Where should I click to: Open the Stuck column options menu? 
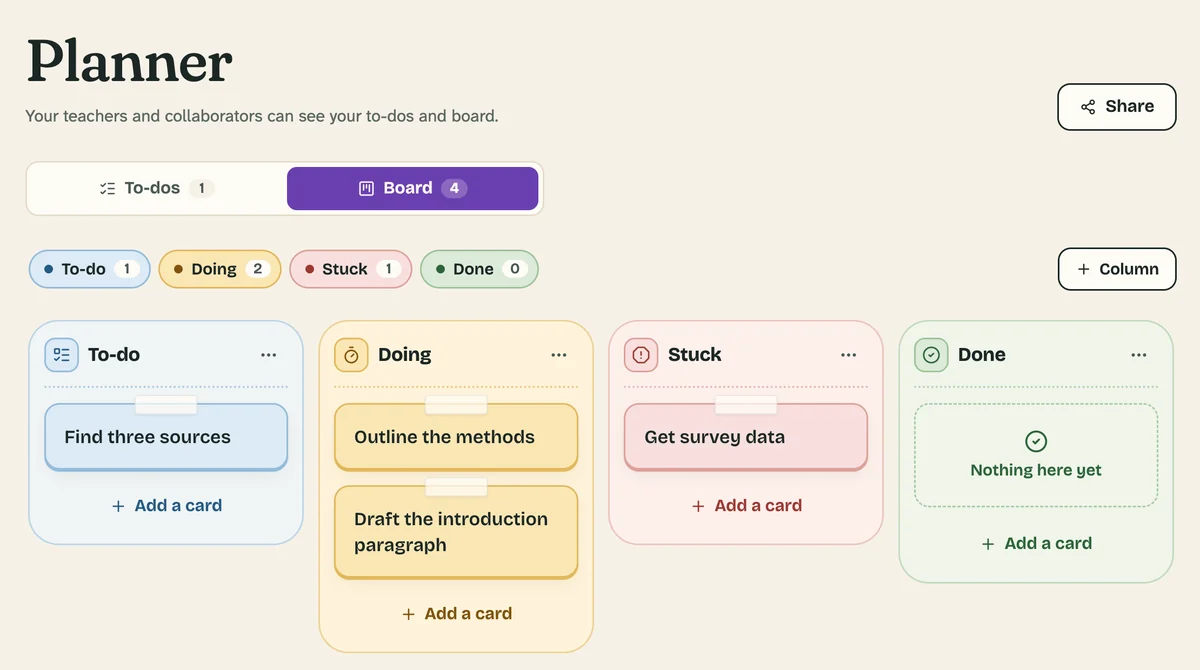[849, 355]
